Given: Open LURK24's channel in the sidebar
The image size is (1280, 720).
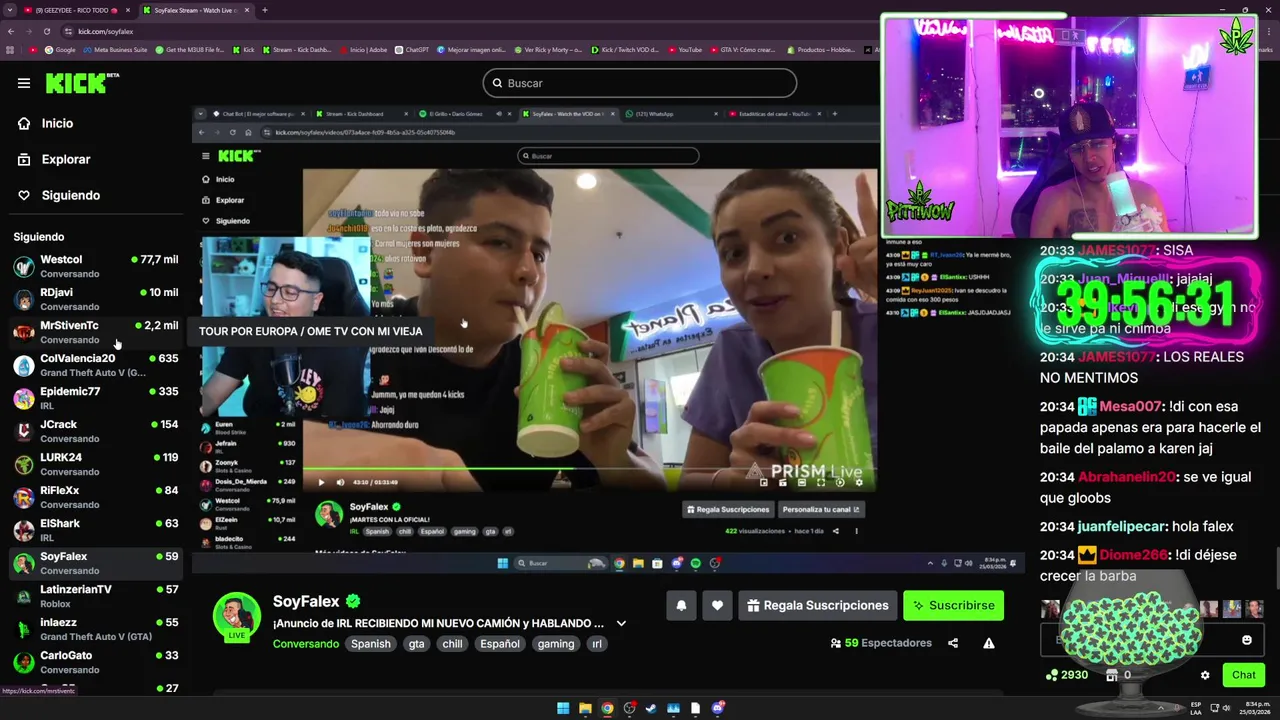Looking at the screenshot, I should (96, 464).
